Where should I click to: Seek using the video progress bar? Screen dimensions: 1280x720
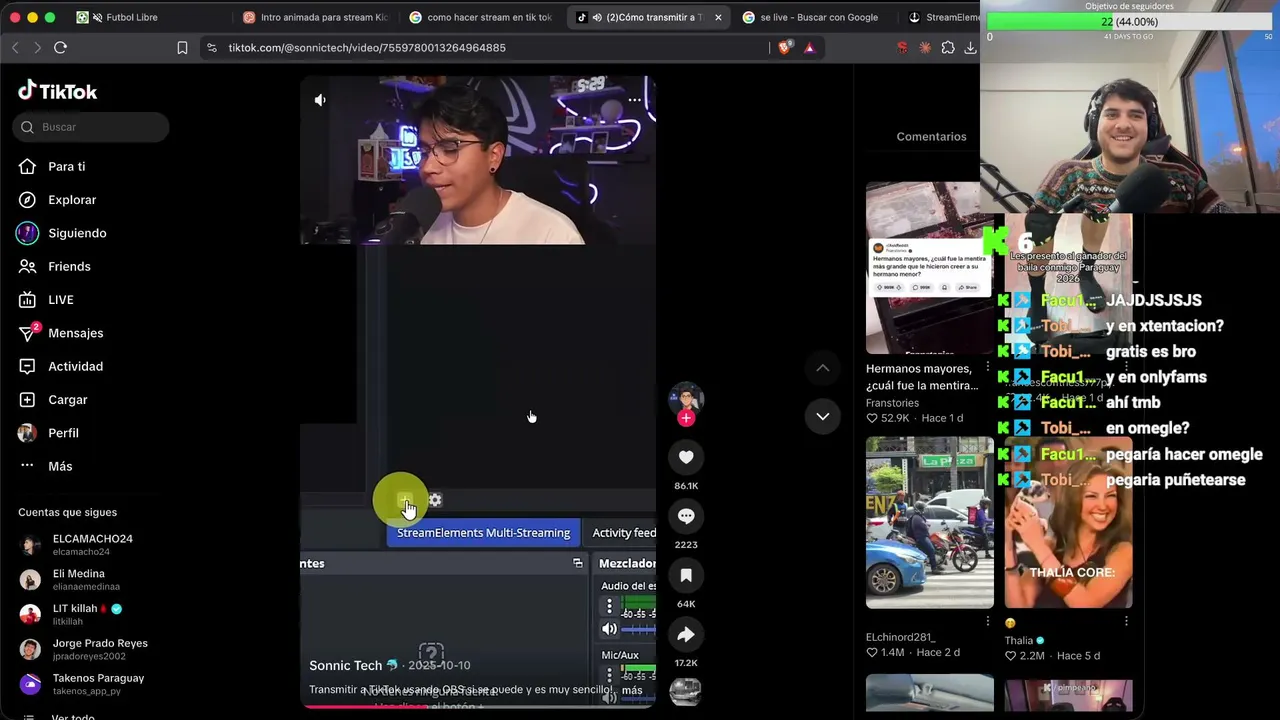pyautogui.click(x=478, y=706)
